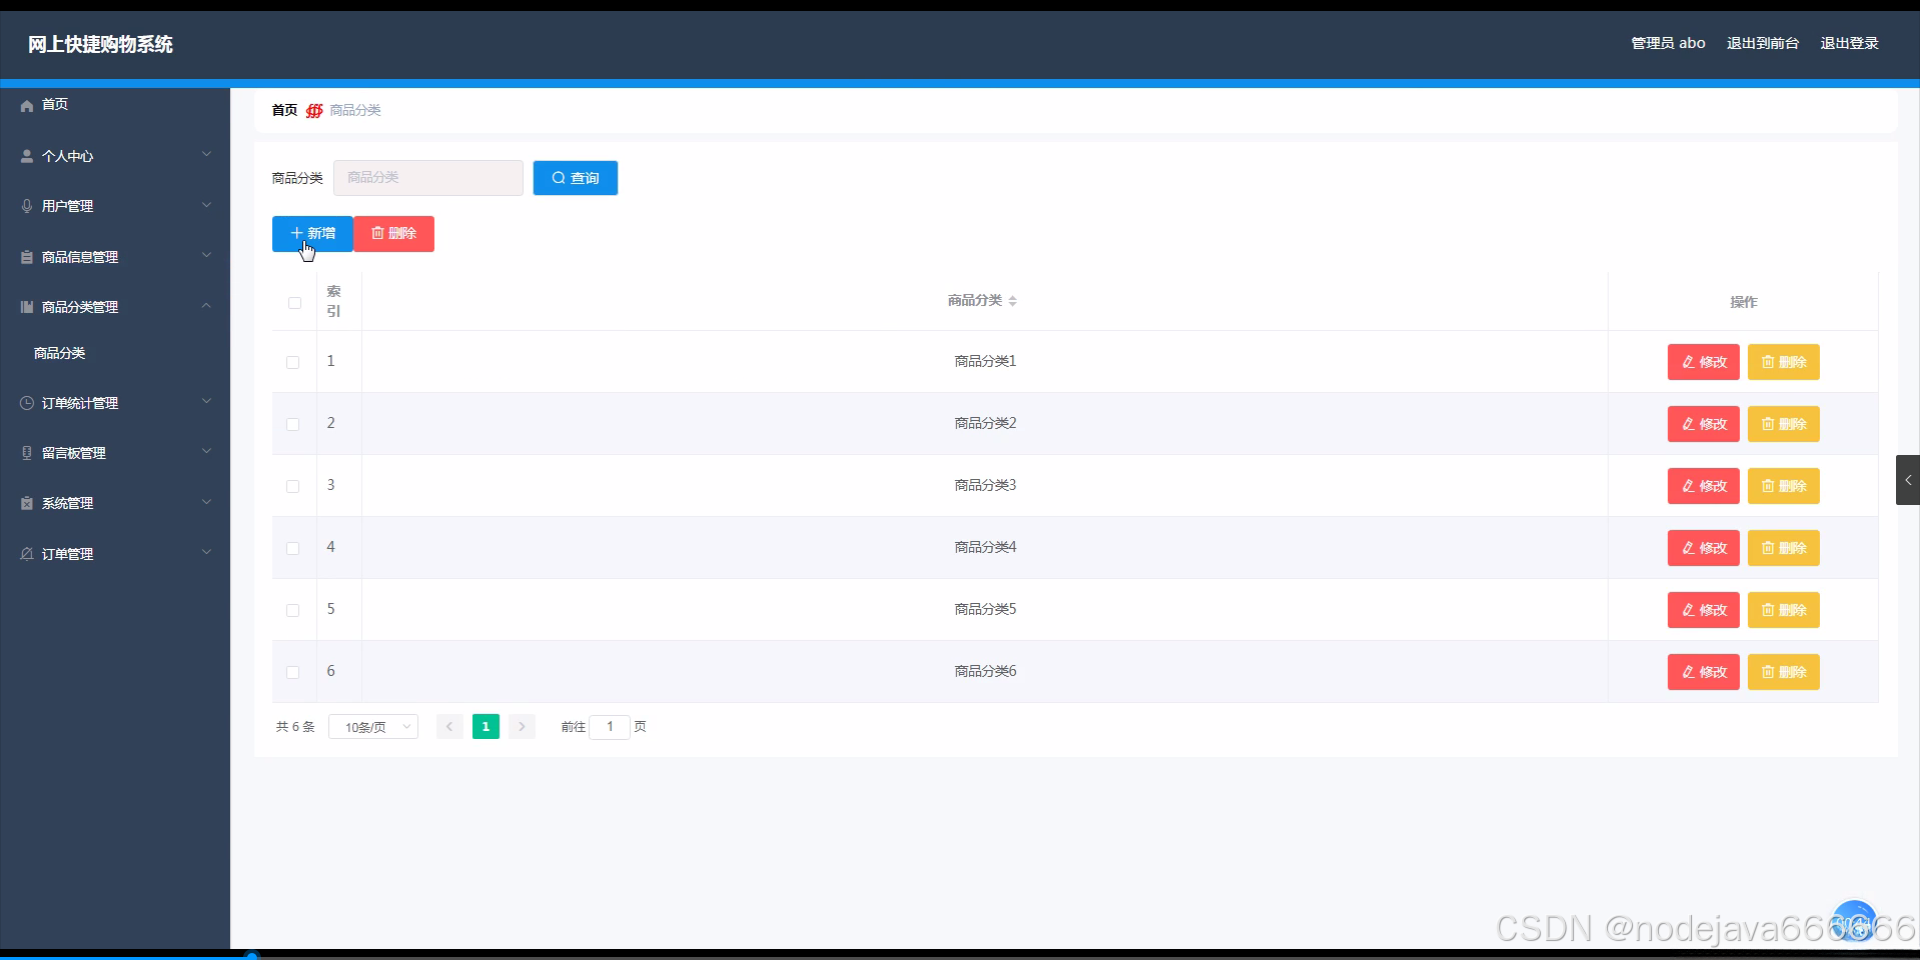Expand the 个人中心 menu chevron
Screen dimensions: 1920x960
[206, 154]
